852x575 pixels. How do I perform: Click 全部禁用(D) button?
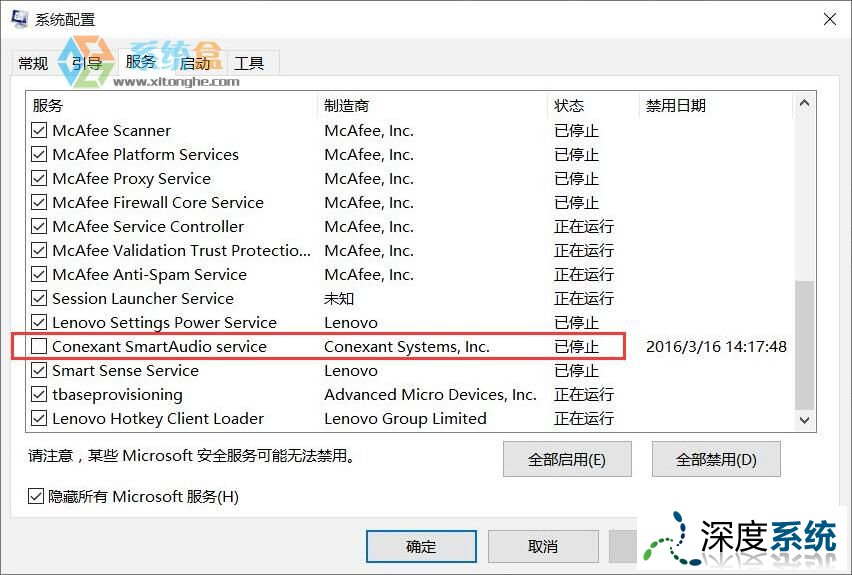point(716,459)
